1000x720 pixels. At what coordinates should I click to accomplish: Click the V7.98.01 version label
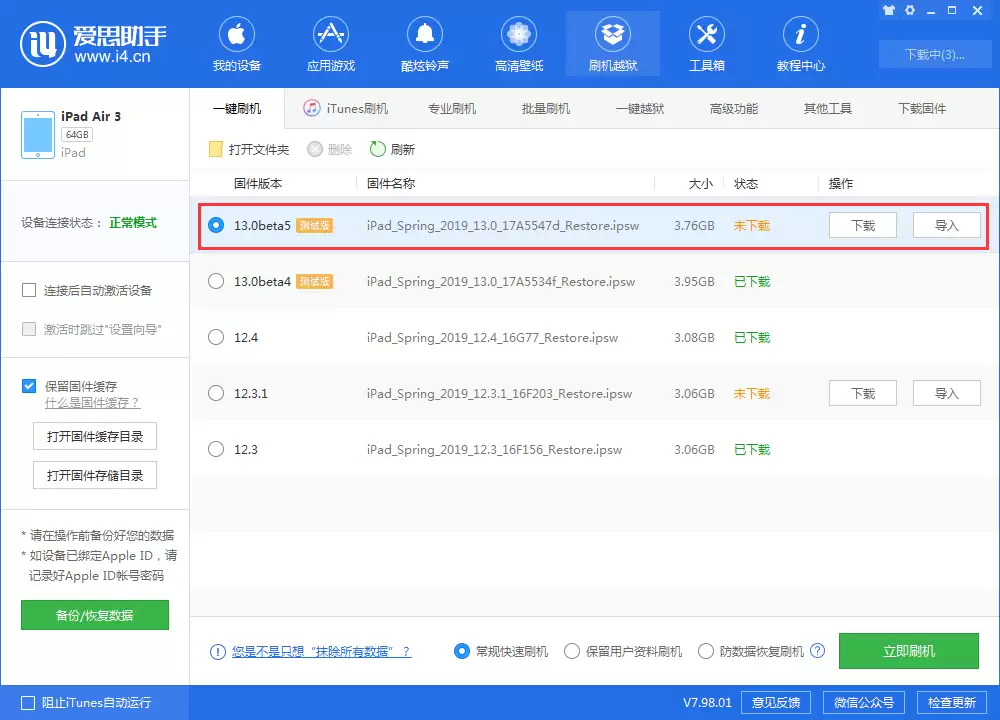[707, 702]
